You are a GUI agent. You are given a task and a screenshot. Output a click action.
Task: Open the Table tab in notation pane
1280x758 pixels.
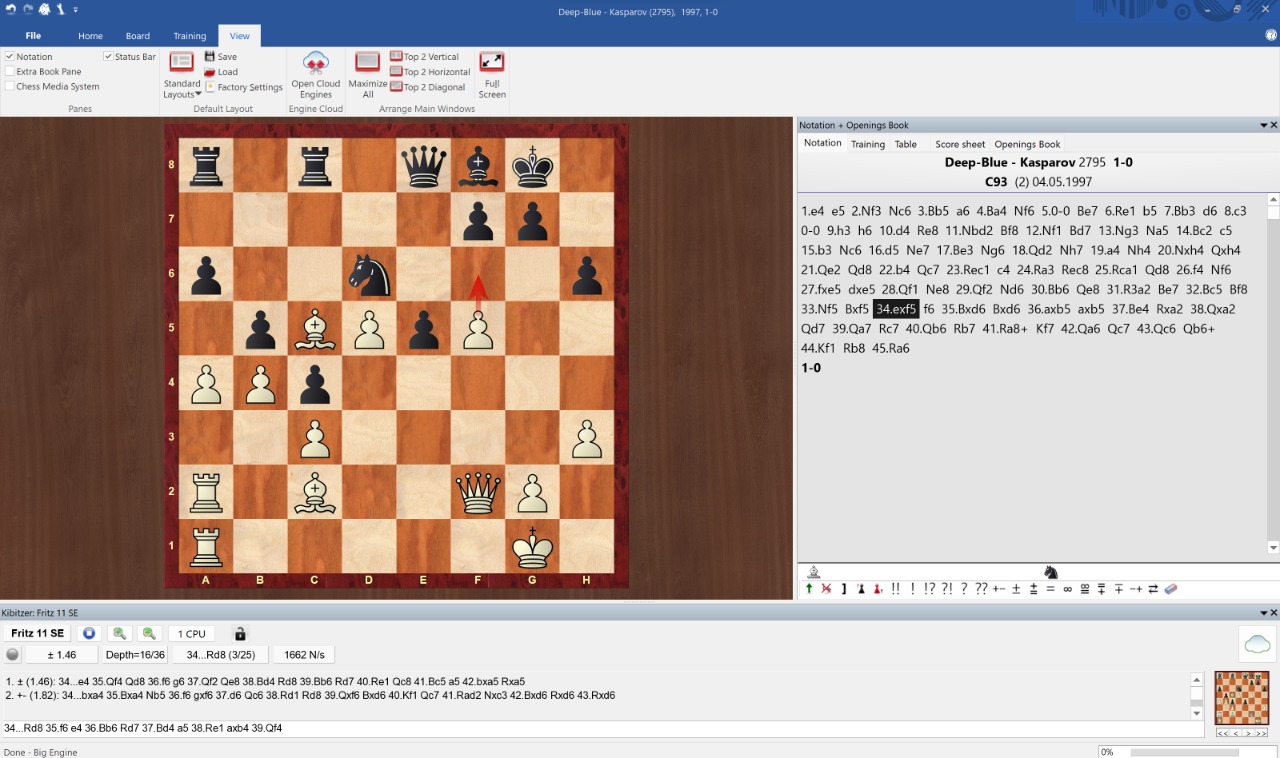pos(906,144)
